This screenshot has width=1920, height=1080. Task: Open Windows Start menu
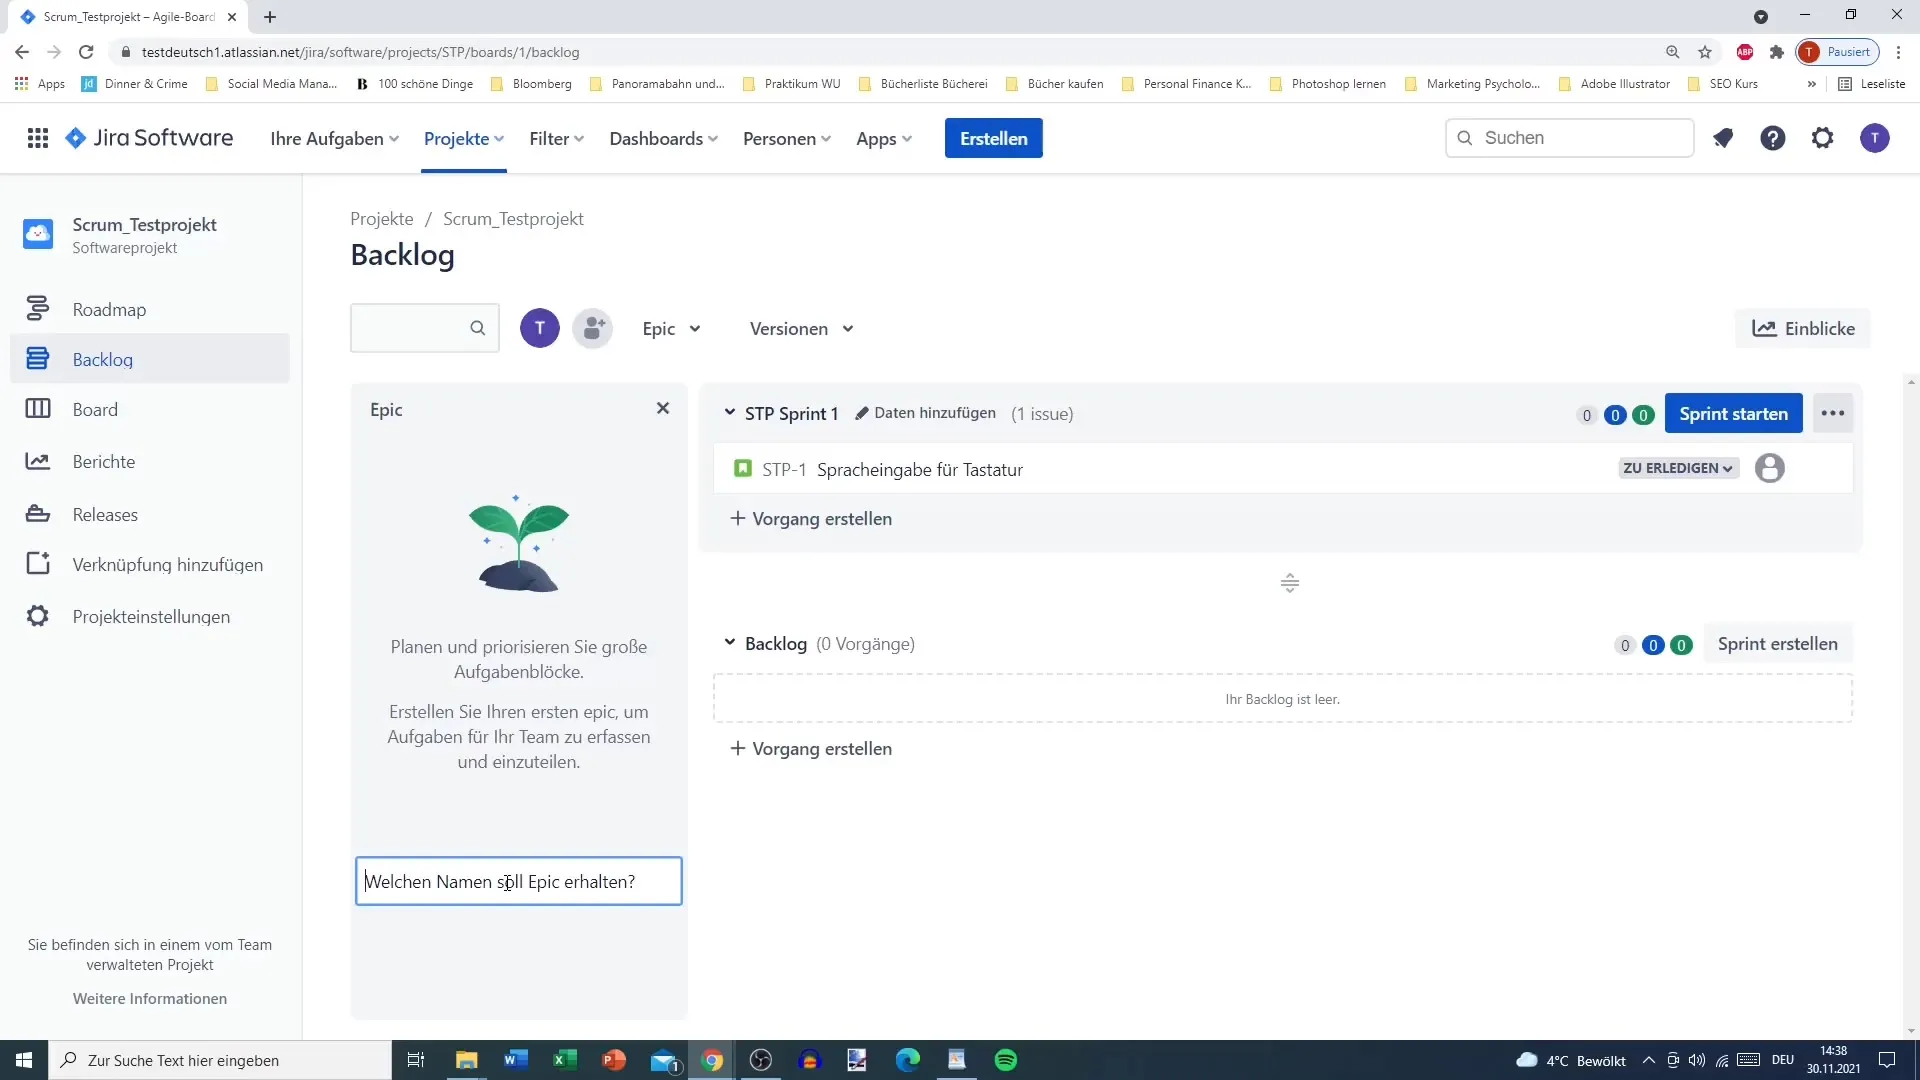(24, 1060)
